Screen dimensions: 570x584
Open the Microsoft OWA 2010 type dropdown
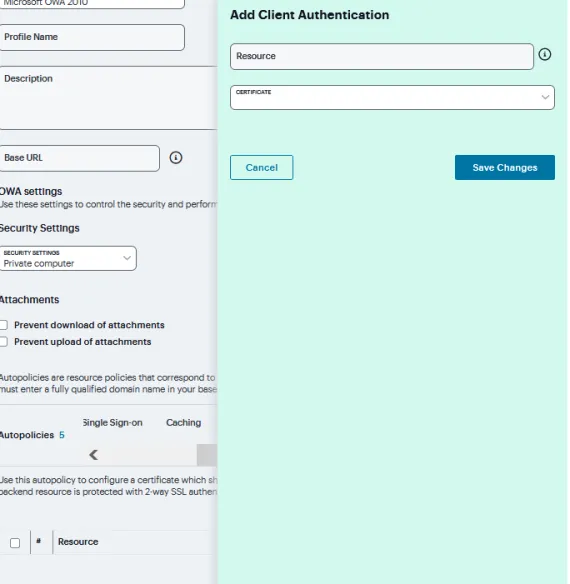(x=92, y=4)
